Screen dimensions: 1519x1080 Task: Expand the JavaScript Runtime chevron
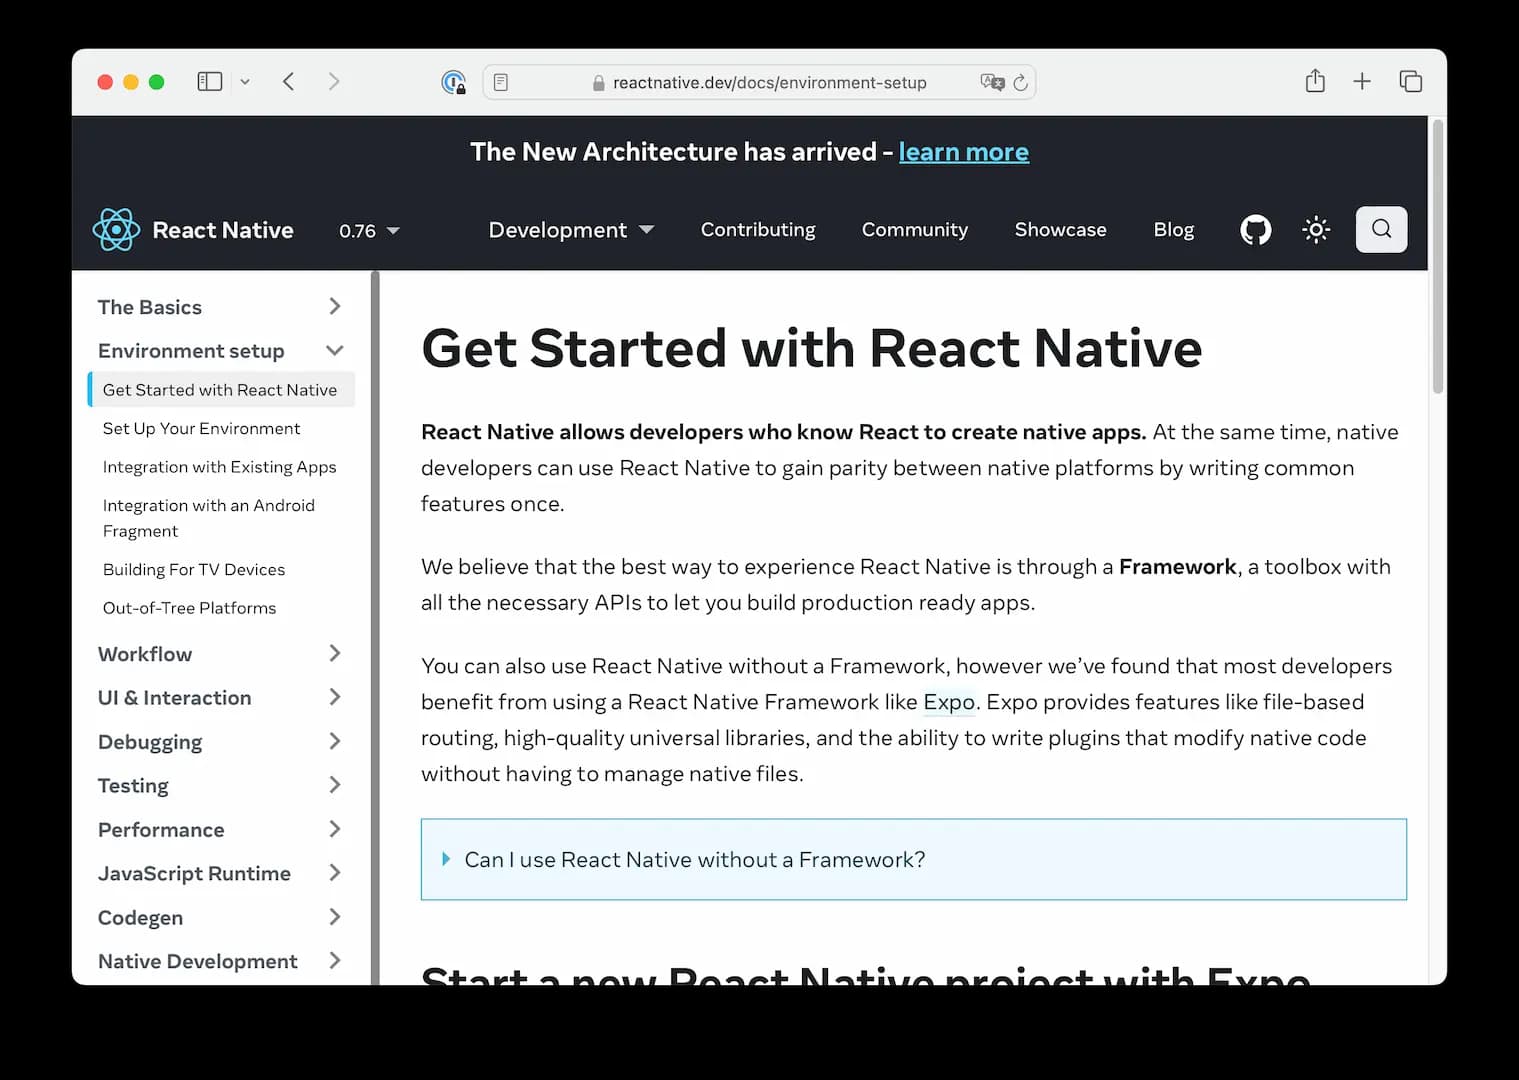(x=335, y=874)
